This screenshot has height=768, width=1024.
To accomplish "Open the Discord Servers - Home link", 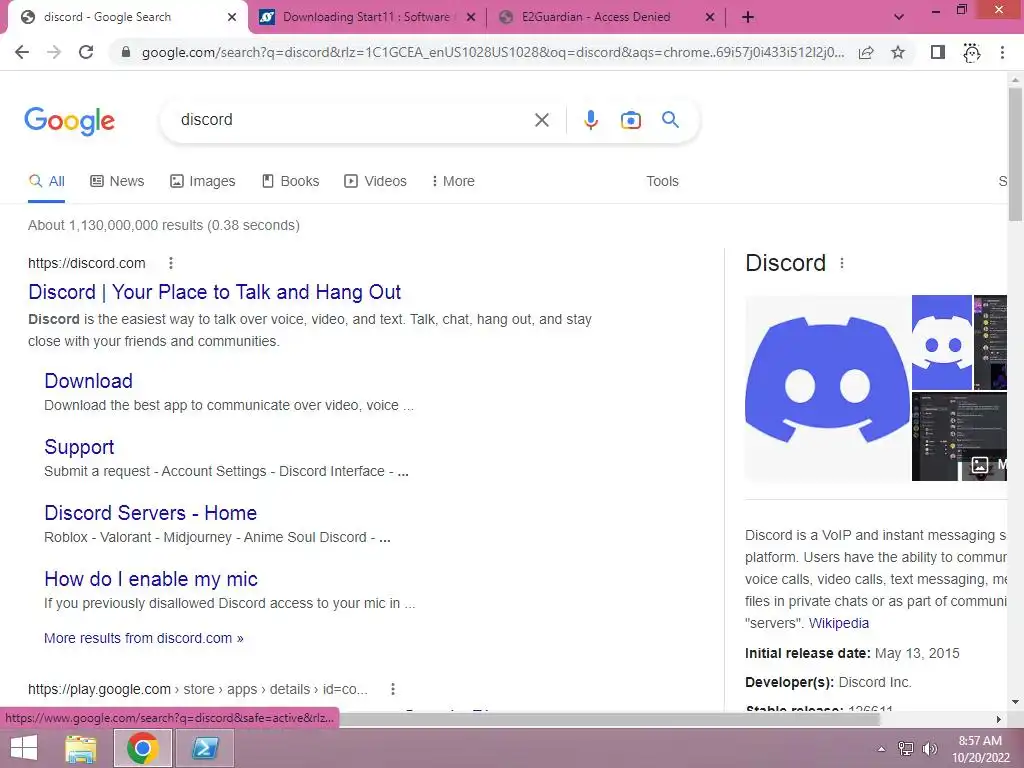I will pos(150,513).
